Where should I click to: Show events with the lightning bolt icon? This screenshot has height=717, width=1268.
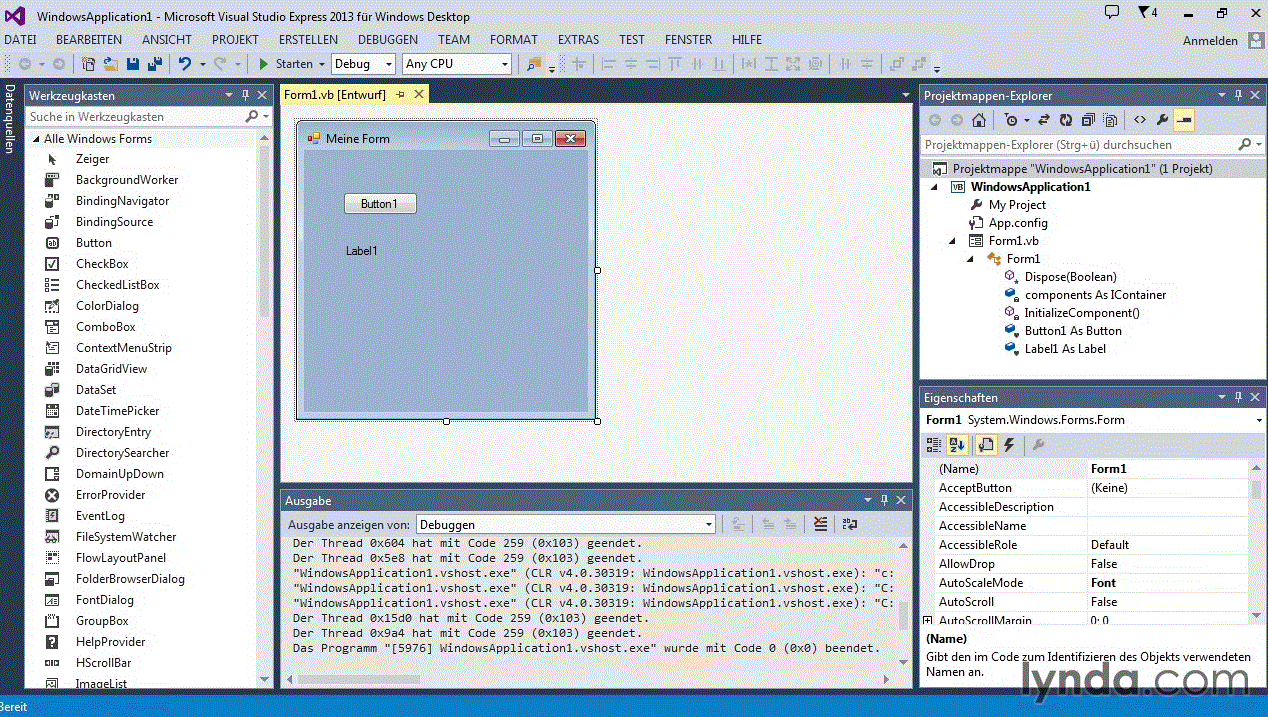pos(1009,445)
